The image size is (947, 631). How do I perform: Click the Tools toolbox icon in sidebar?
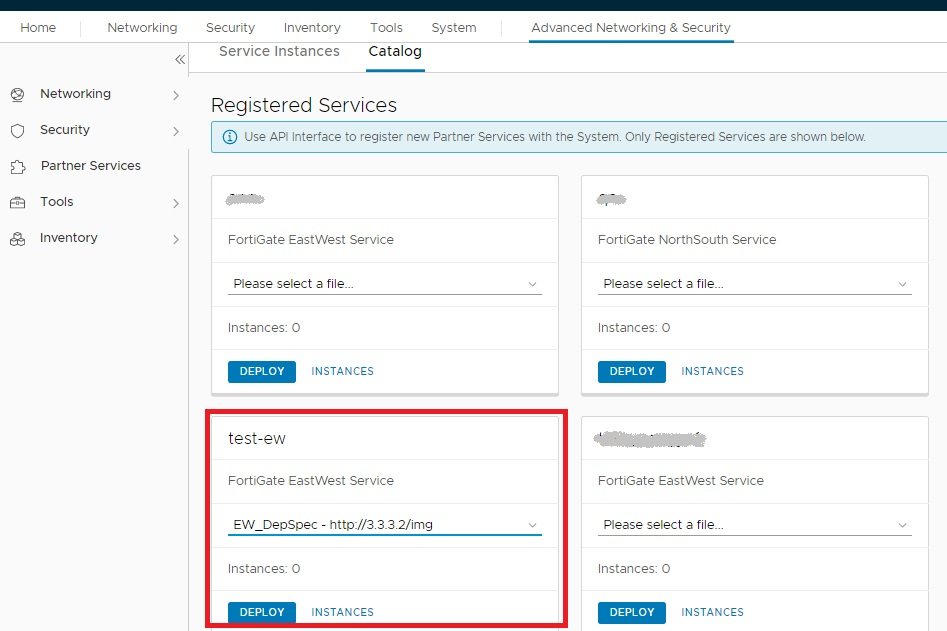[x=18, y=203]
